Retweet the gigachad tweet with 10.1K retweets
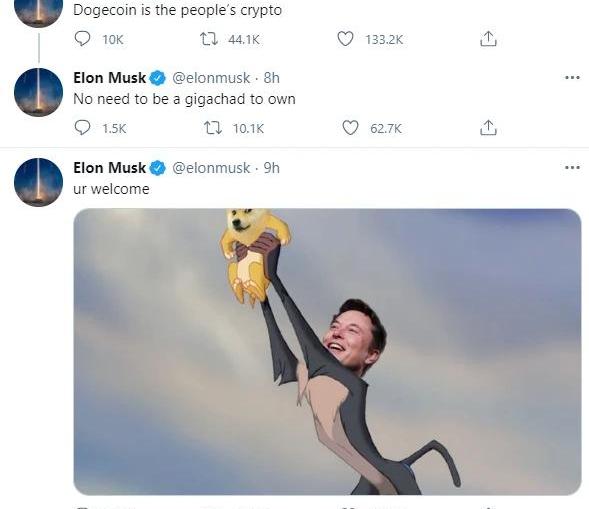This screenshot has width=589, height=509. pyautogui.click(x=213, y=128)
